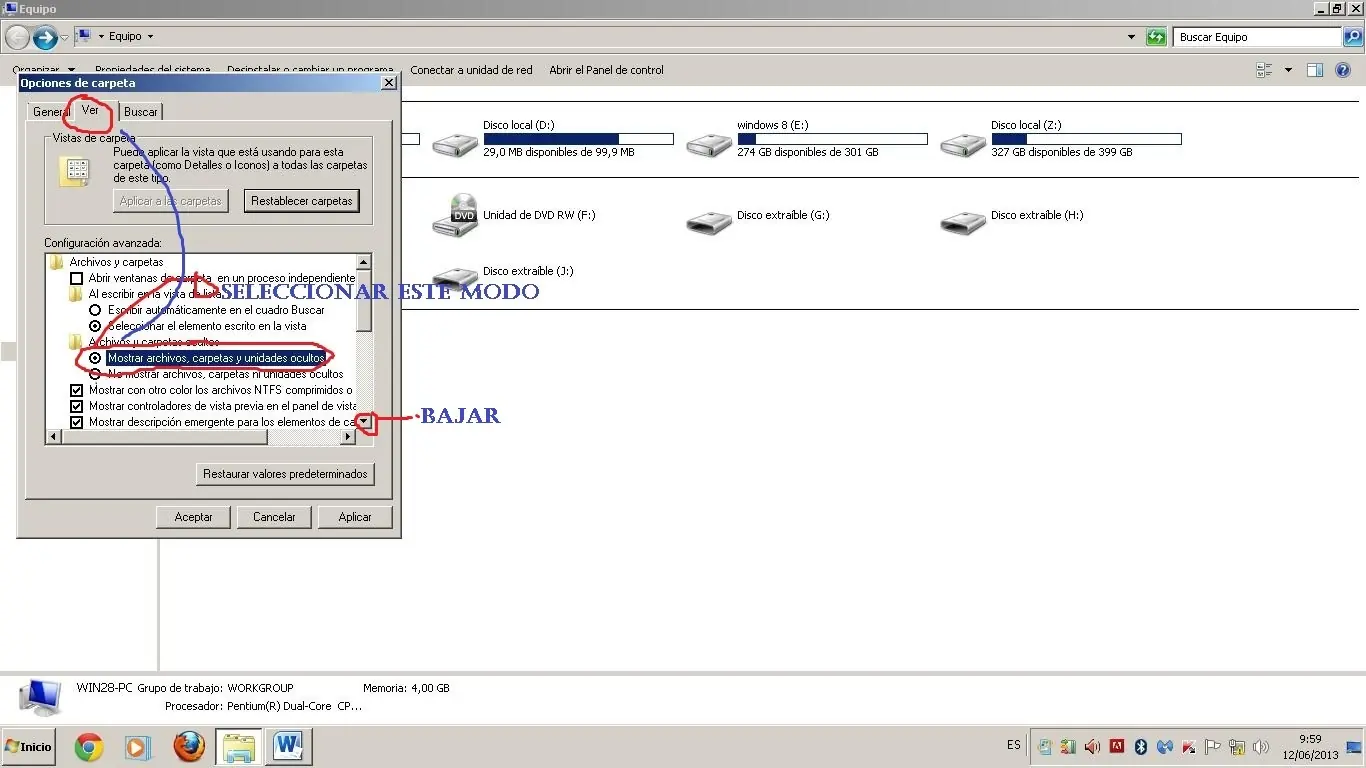Open the view options dropdown arrow

[1288, 70]
